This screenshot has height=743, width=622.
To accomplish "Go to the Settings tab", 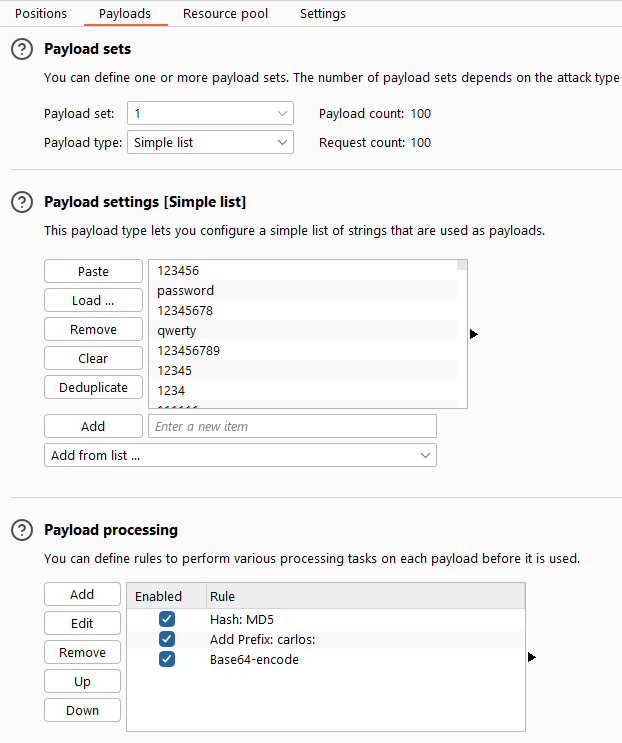I will 323,14.
